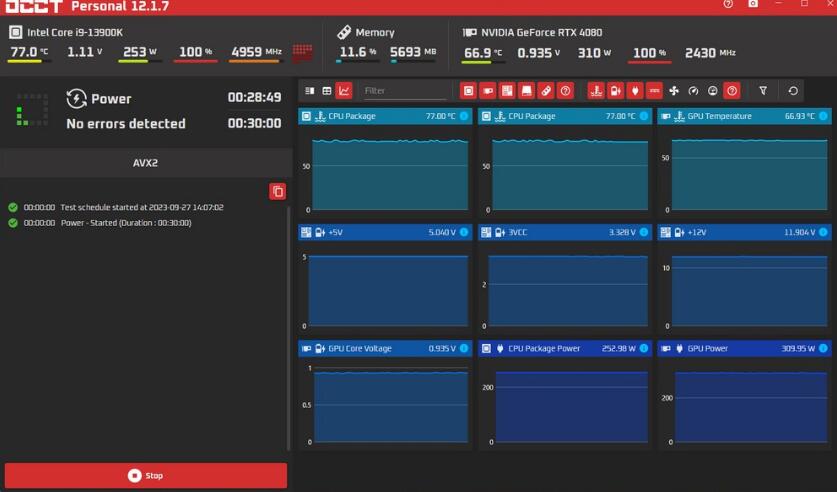Open the funnel filter options

(763, 91)
